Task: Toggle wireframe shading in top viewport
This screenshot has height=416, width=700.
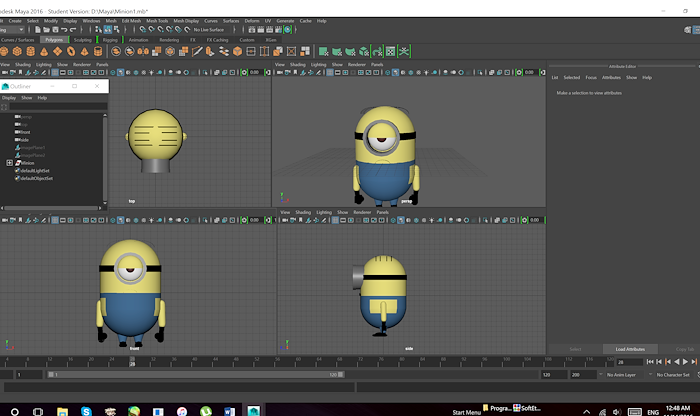Action: (x=113, y=72)
